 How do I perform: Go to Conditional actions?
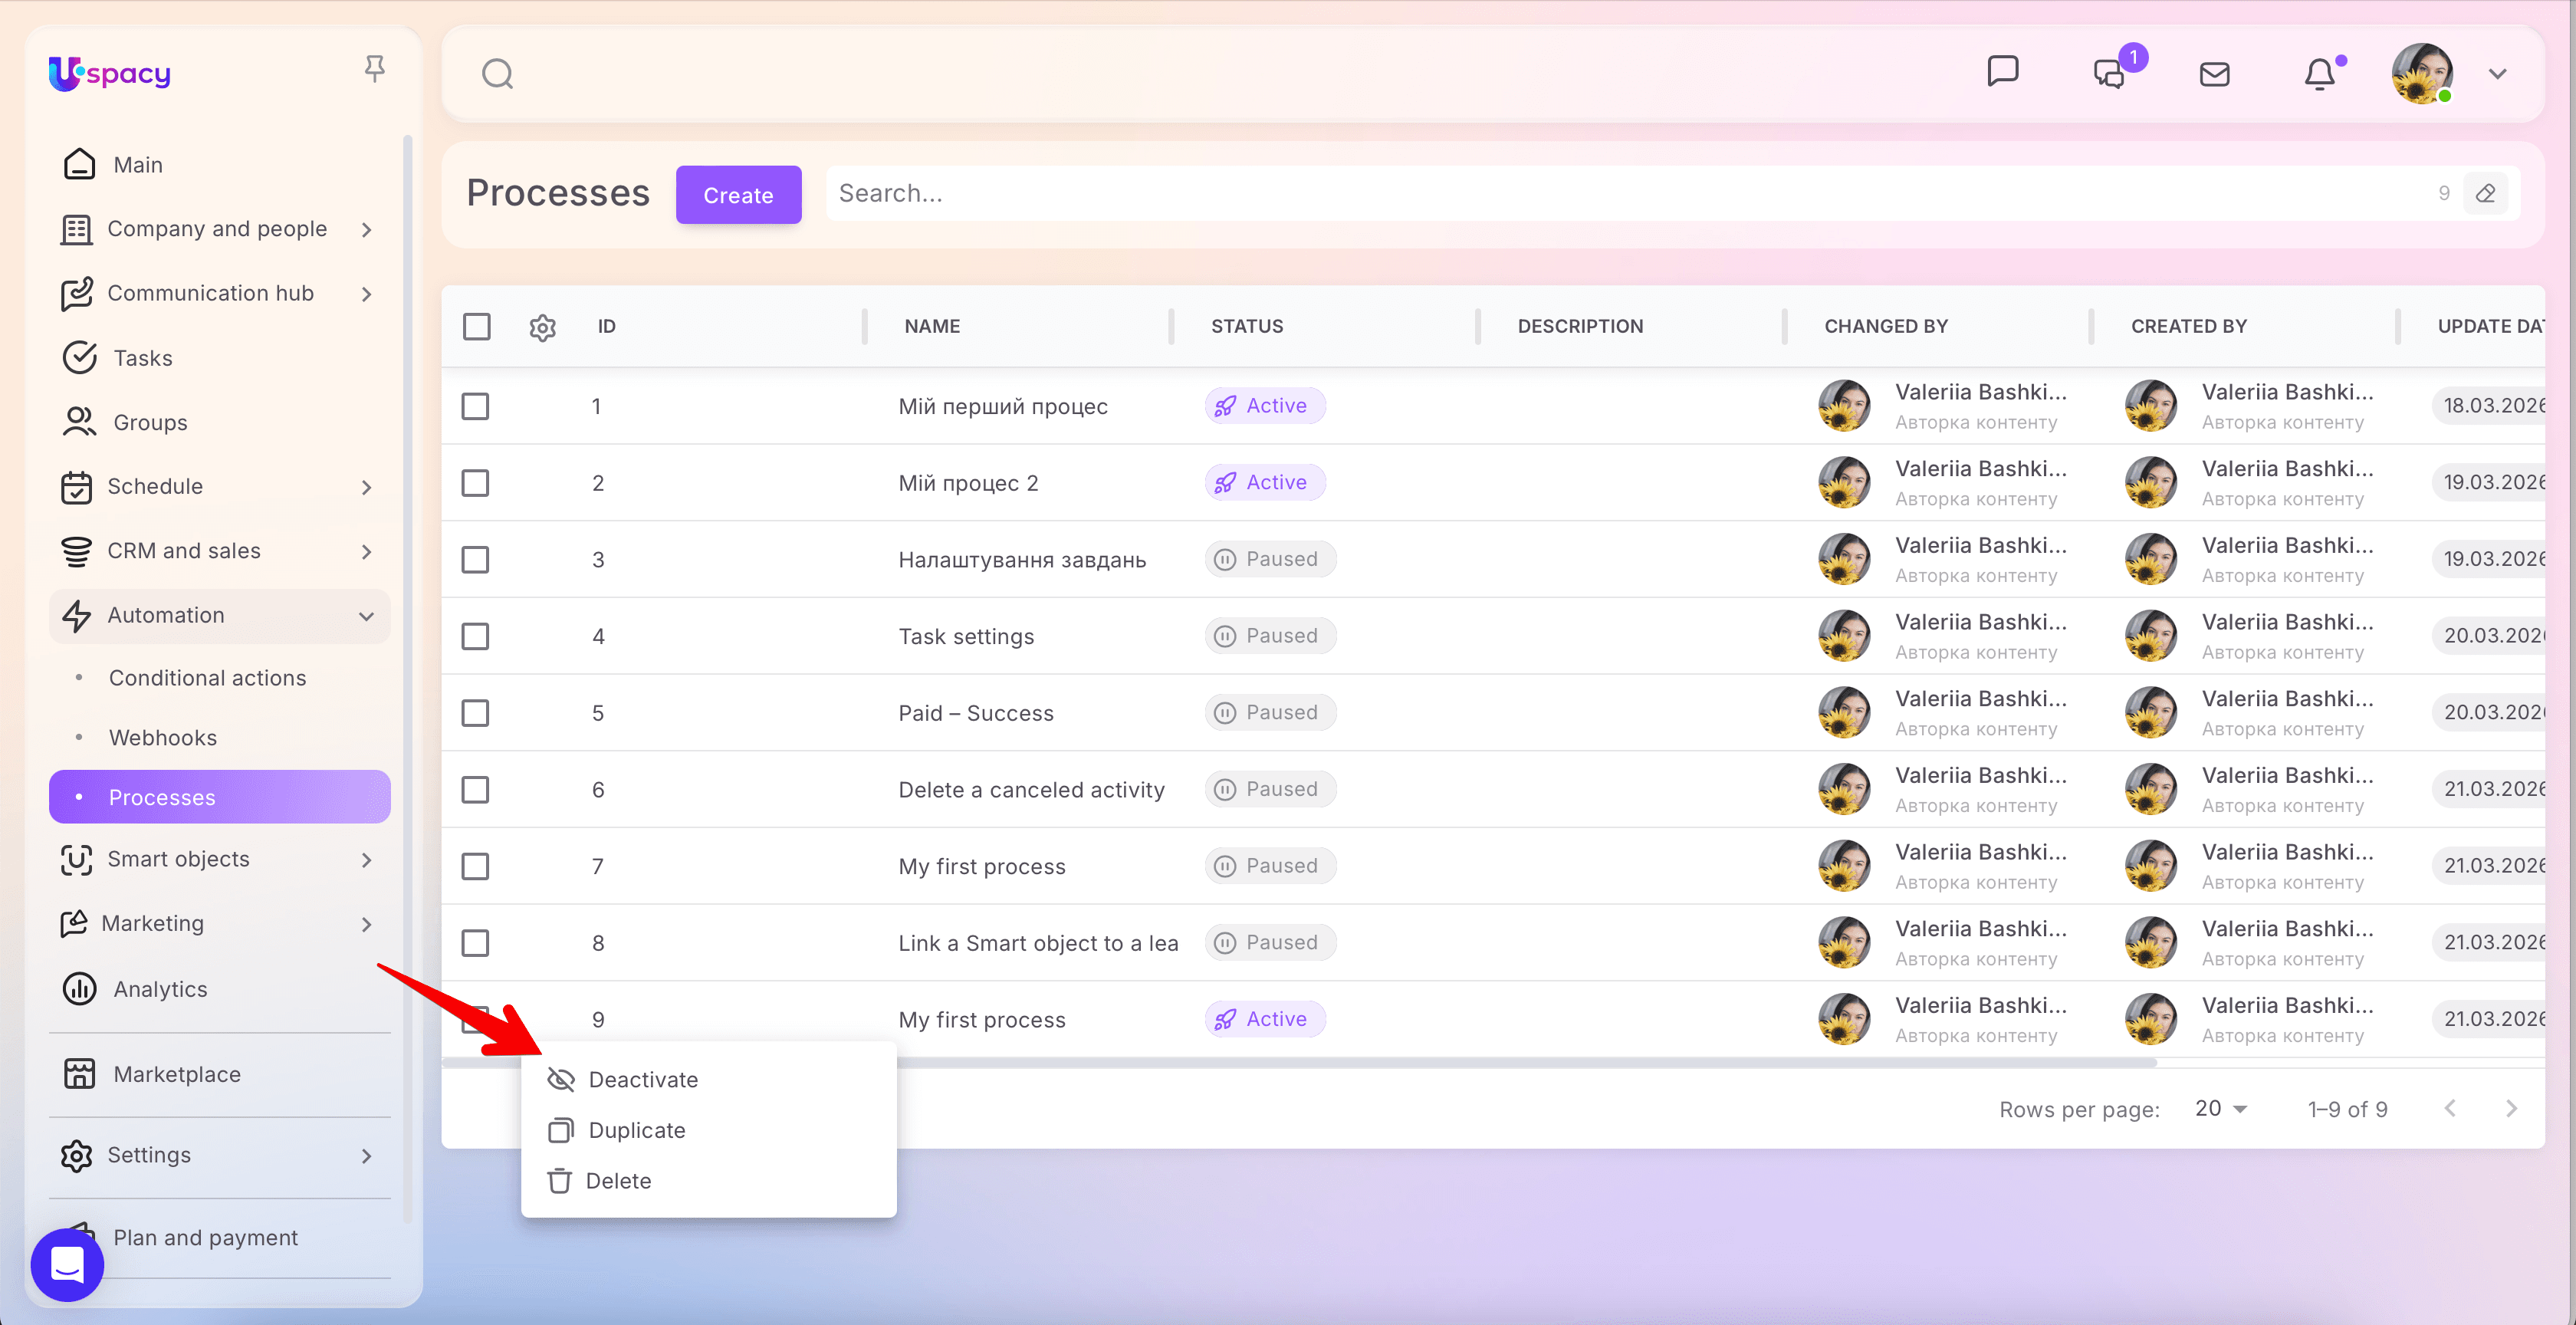tap(207, 678)
